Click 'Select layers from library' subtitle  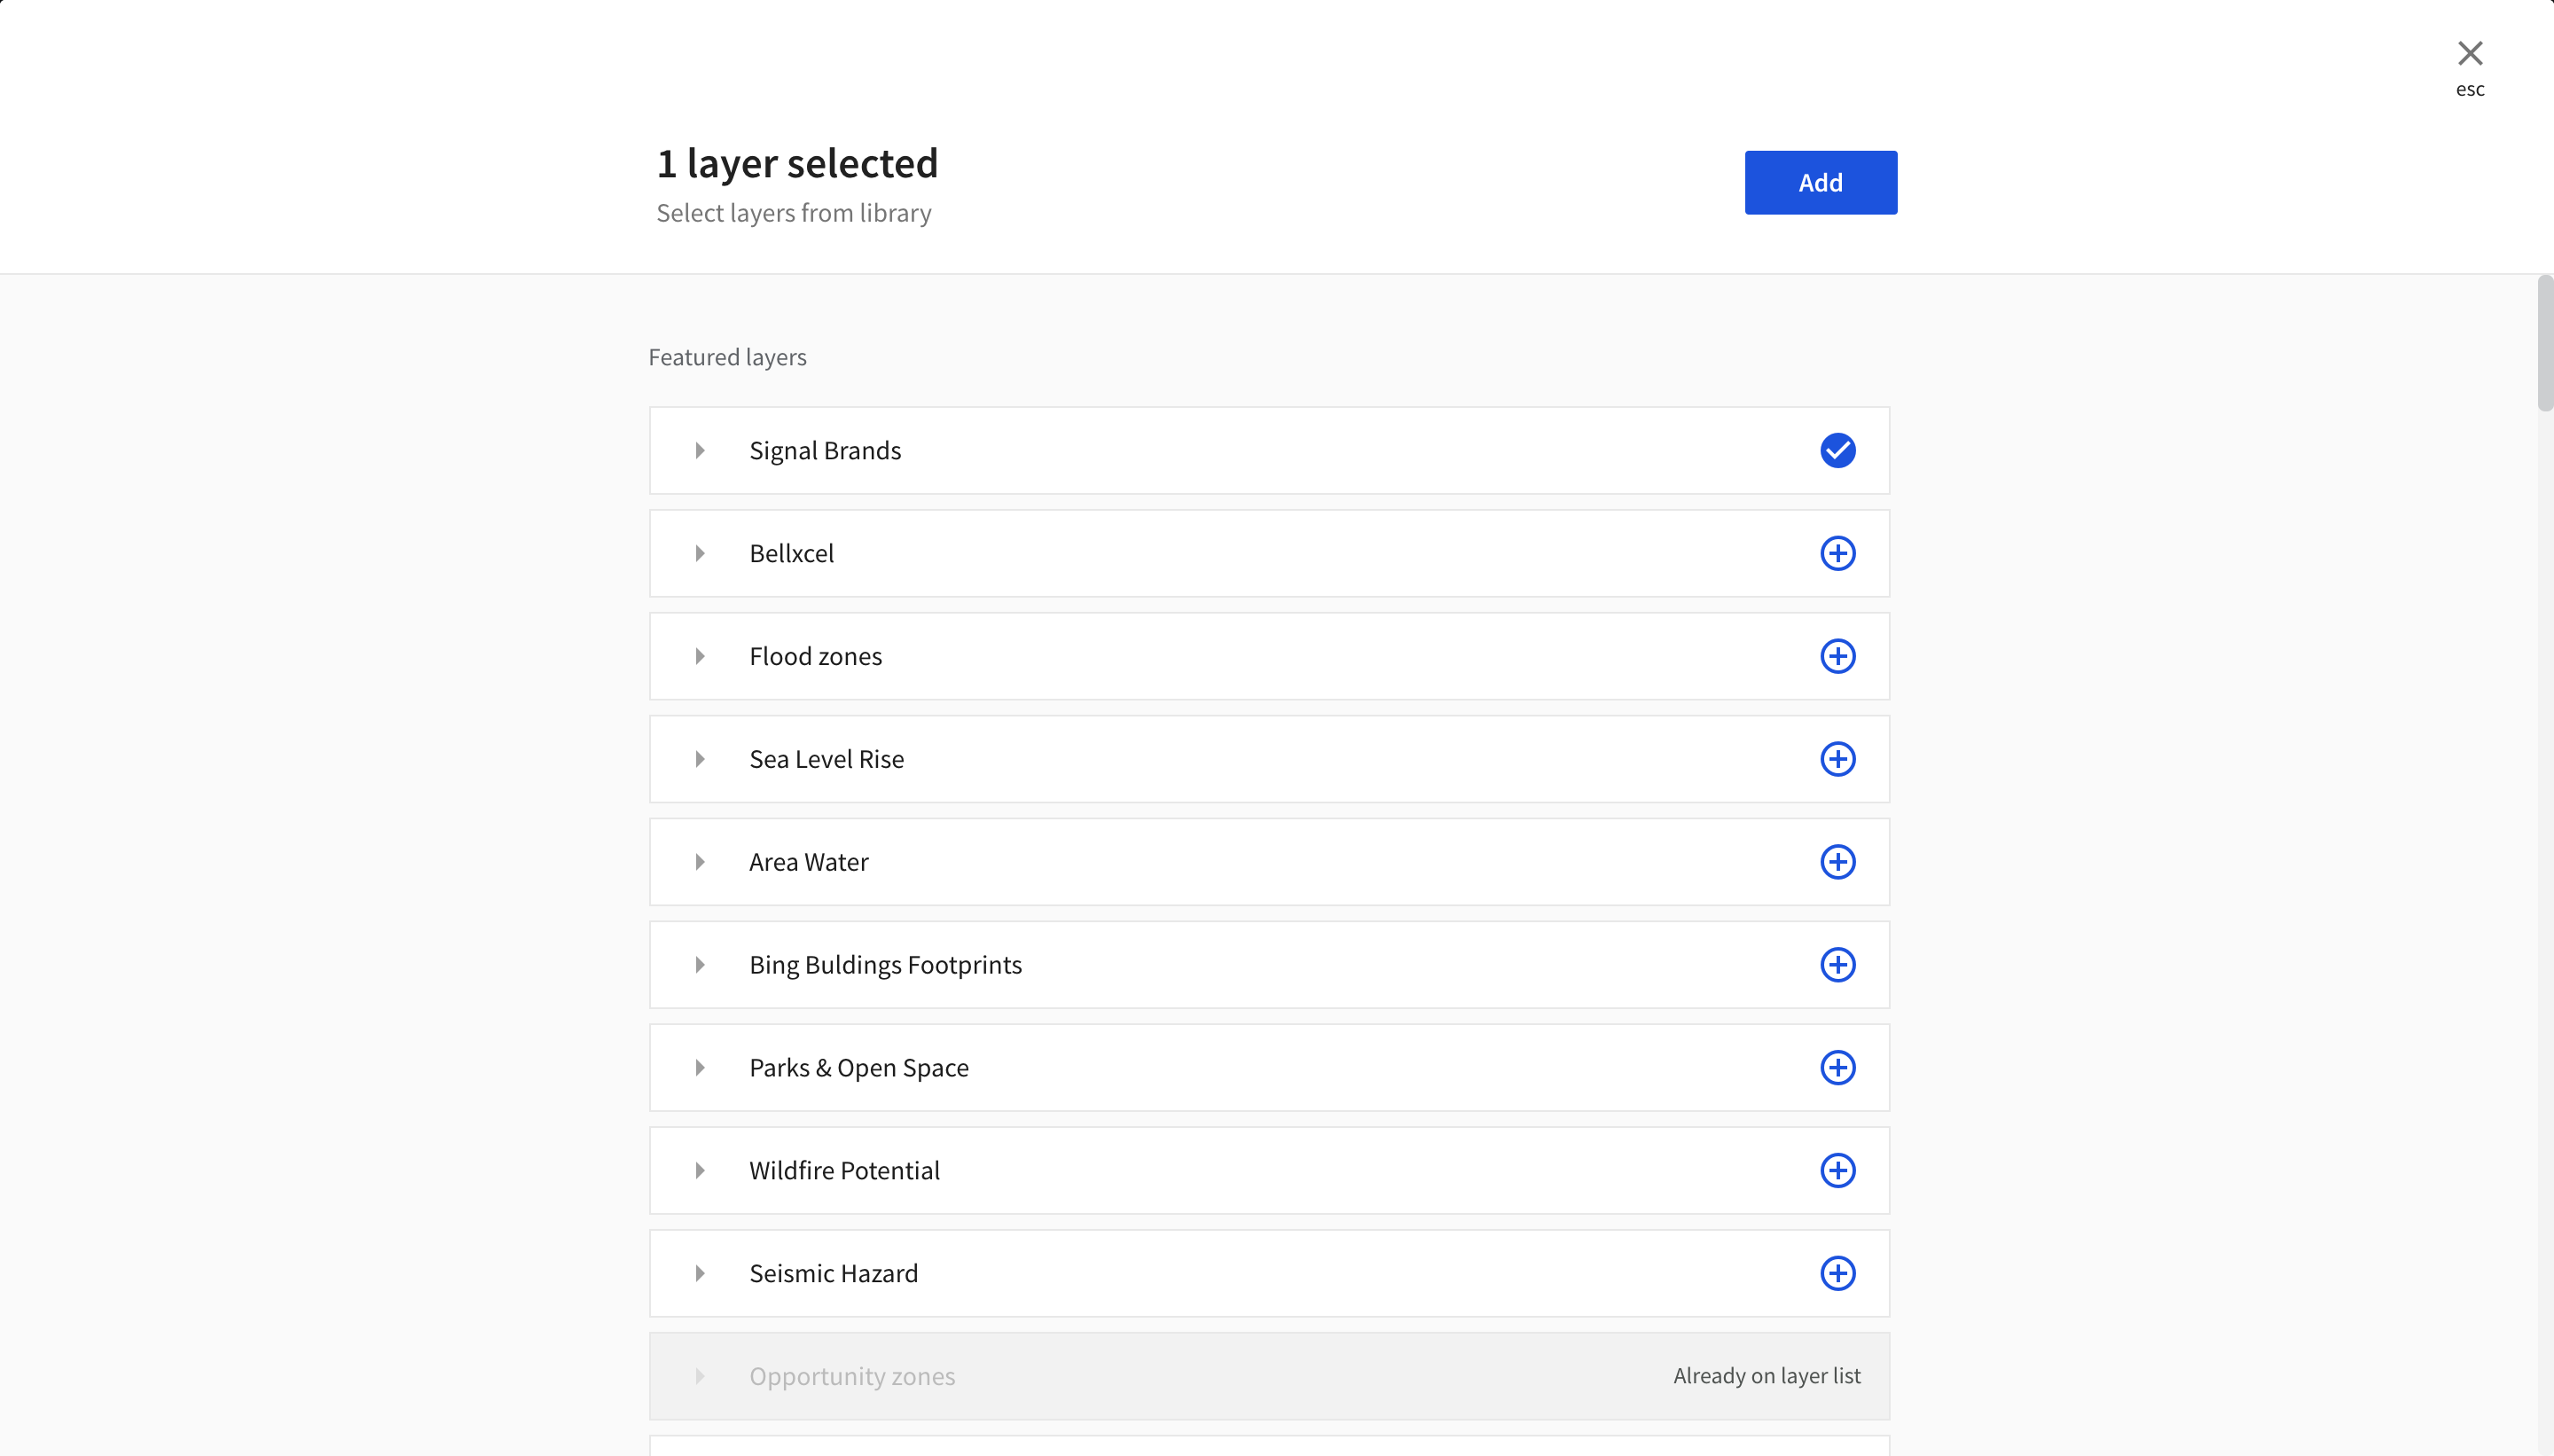click(x=794, y=213)
